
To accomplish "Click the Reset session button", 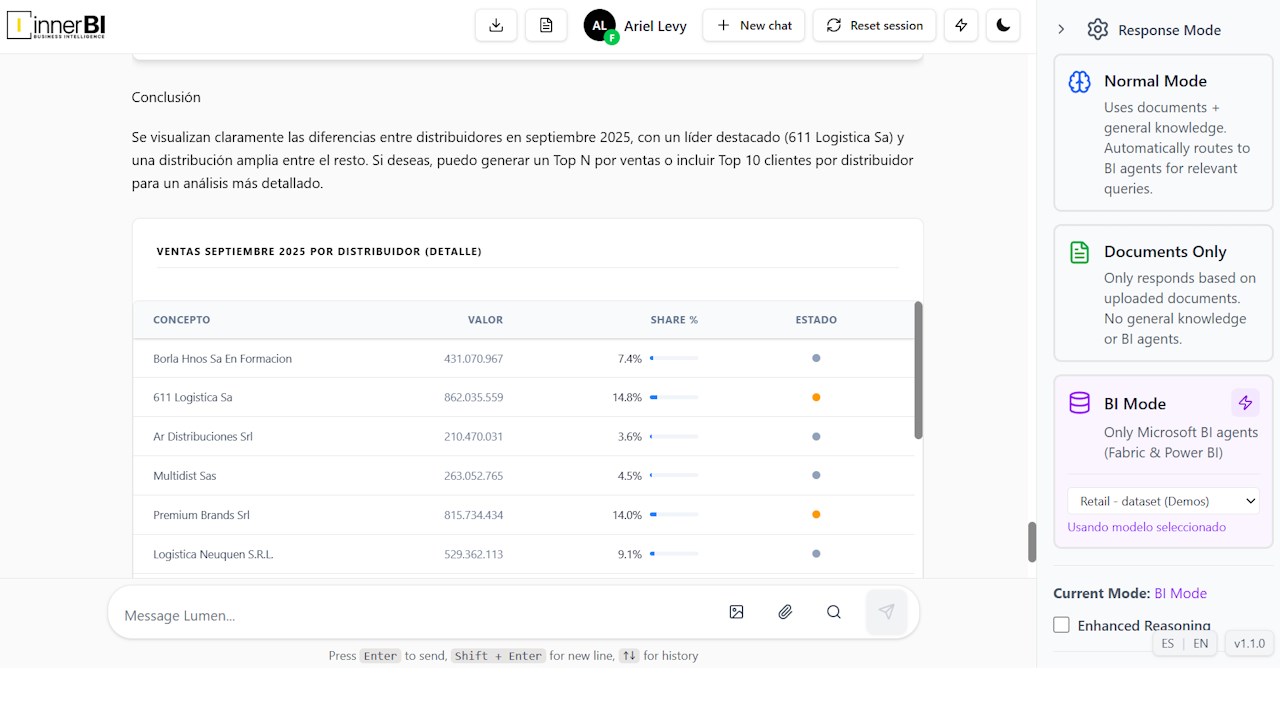I will 874,25.
